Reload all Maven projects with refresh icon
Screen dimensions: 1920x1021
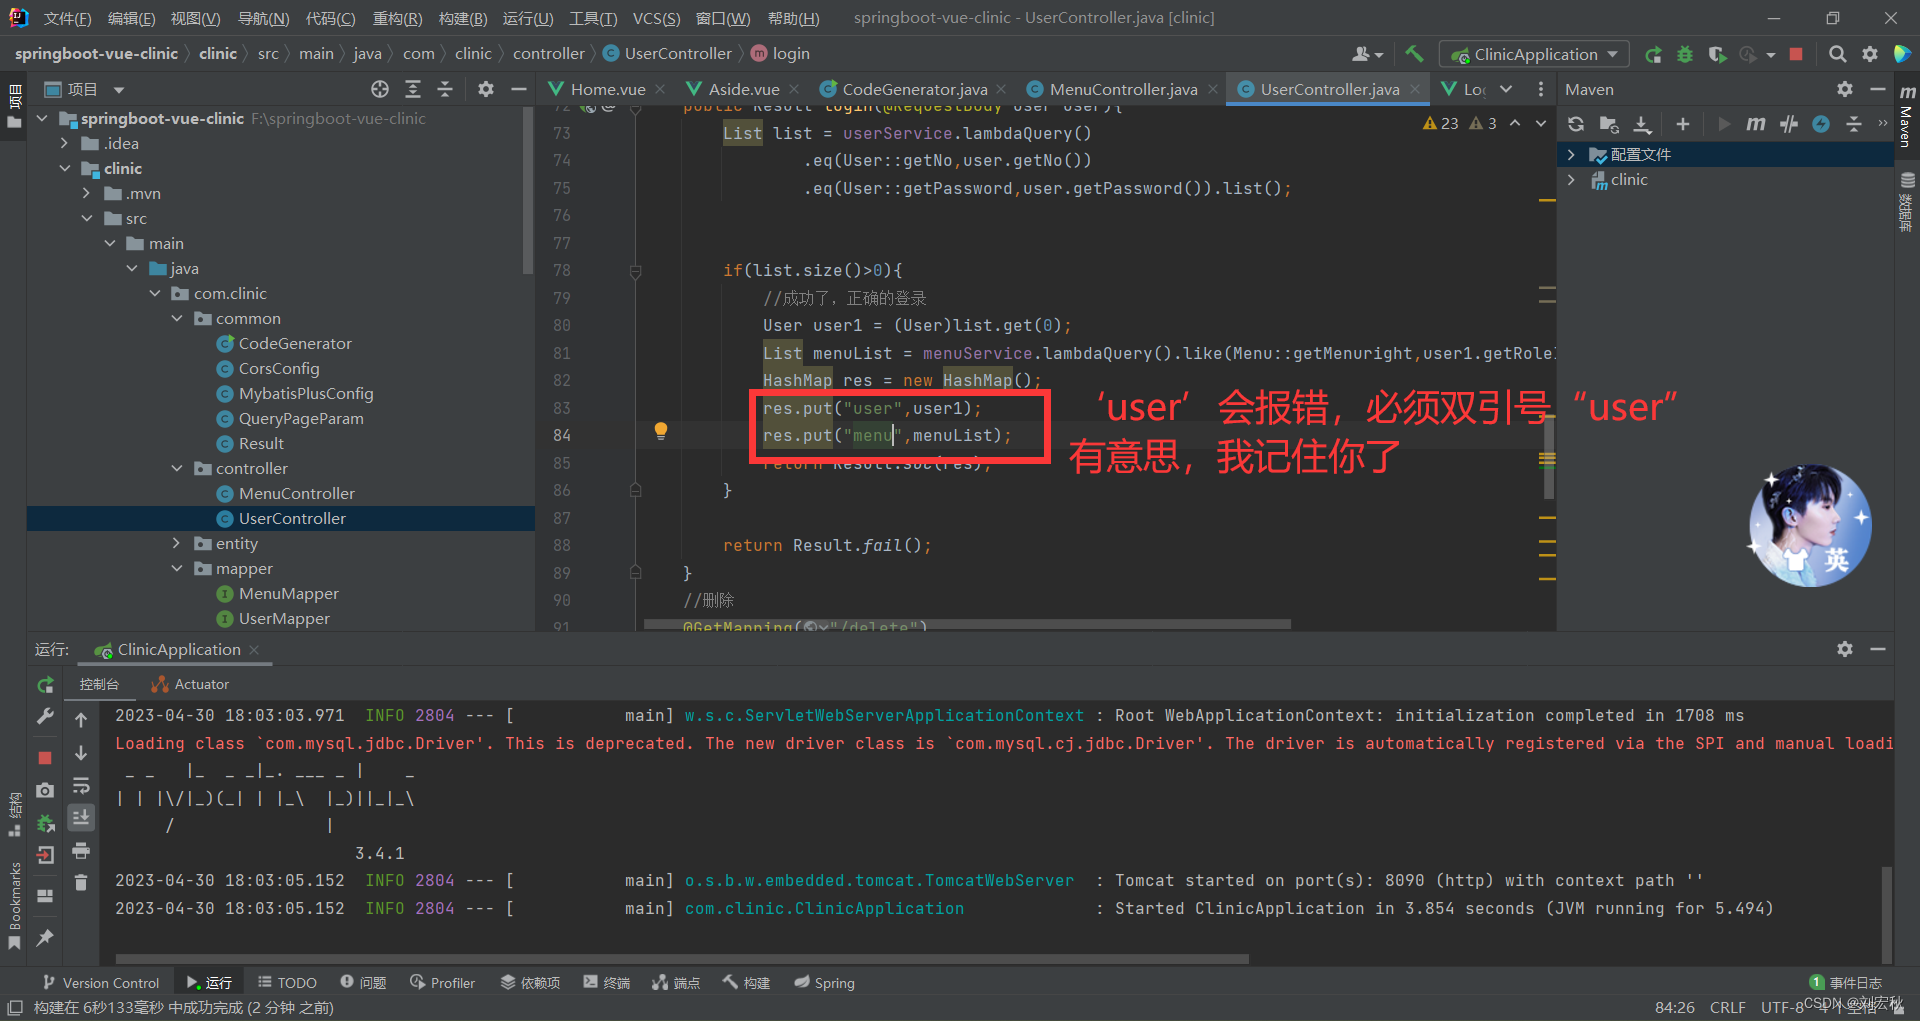tap(1576, 124)
